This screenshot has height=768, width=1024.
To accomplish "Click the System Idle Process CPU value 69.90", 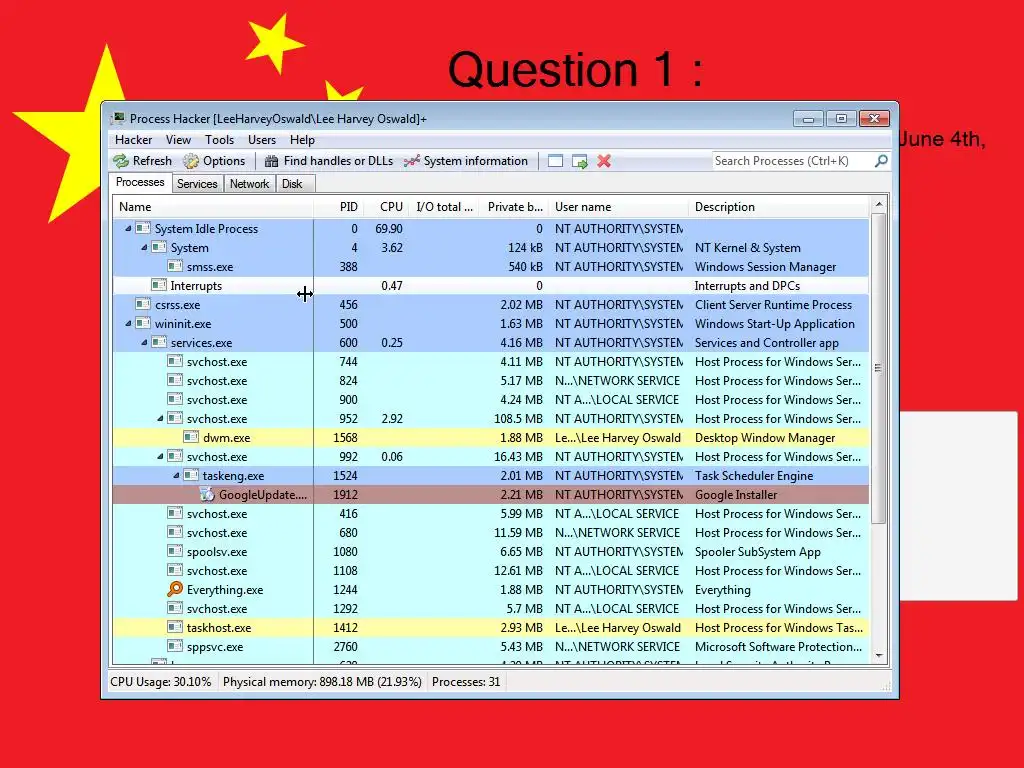I will click(389, 229).
